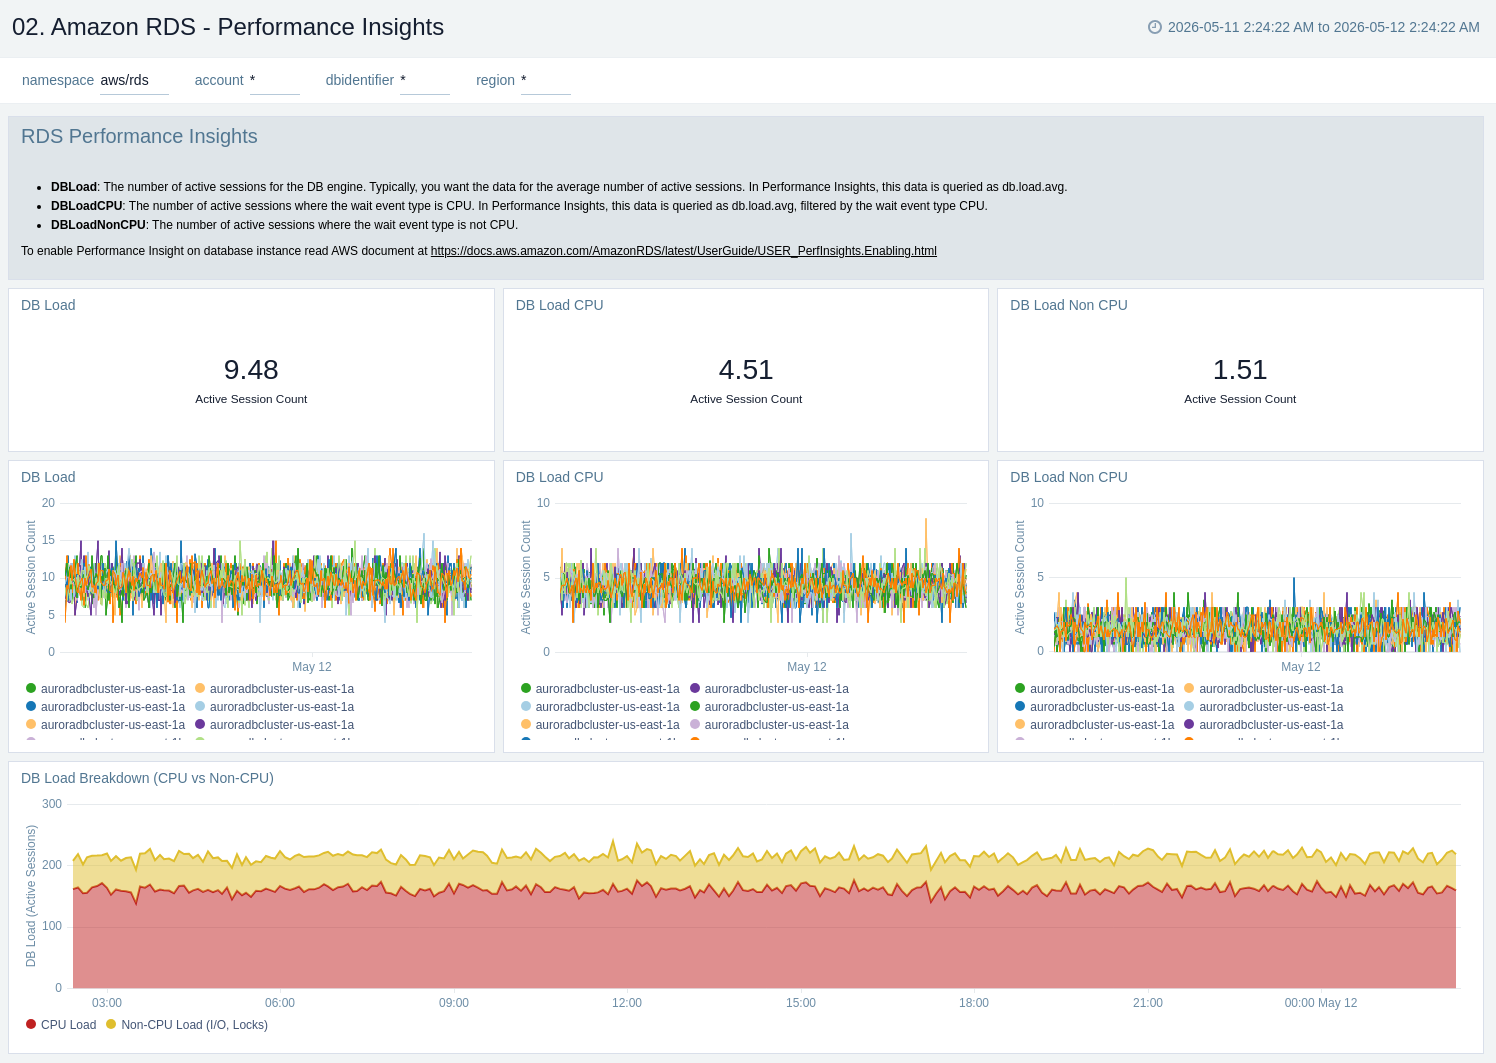Screen dimensions: 1496x1063
Task: Click the 09:00 tick on the breakdown chart
Action: tap(454, 1003)
